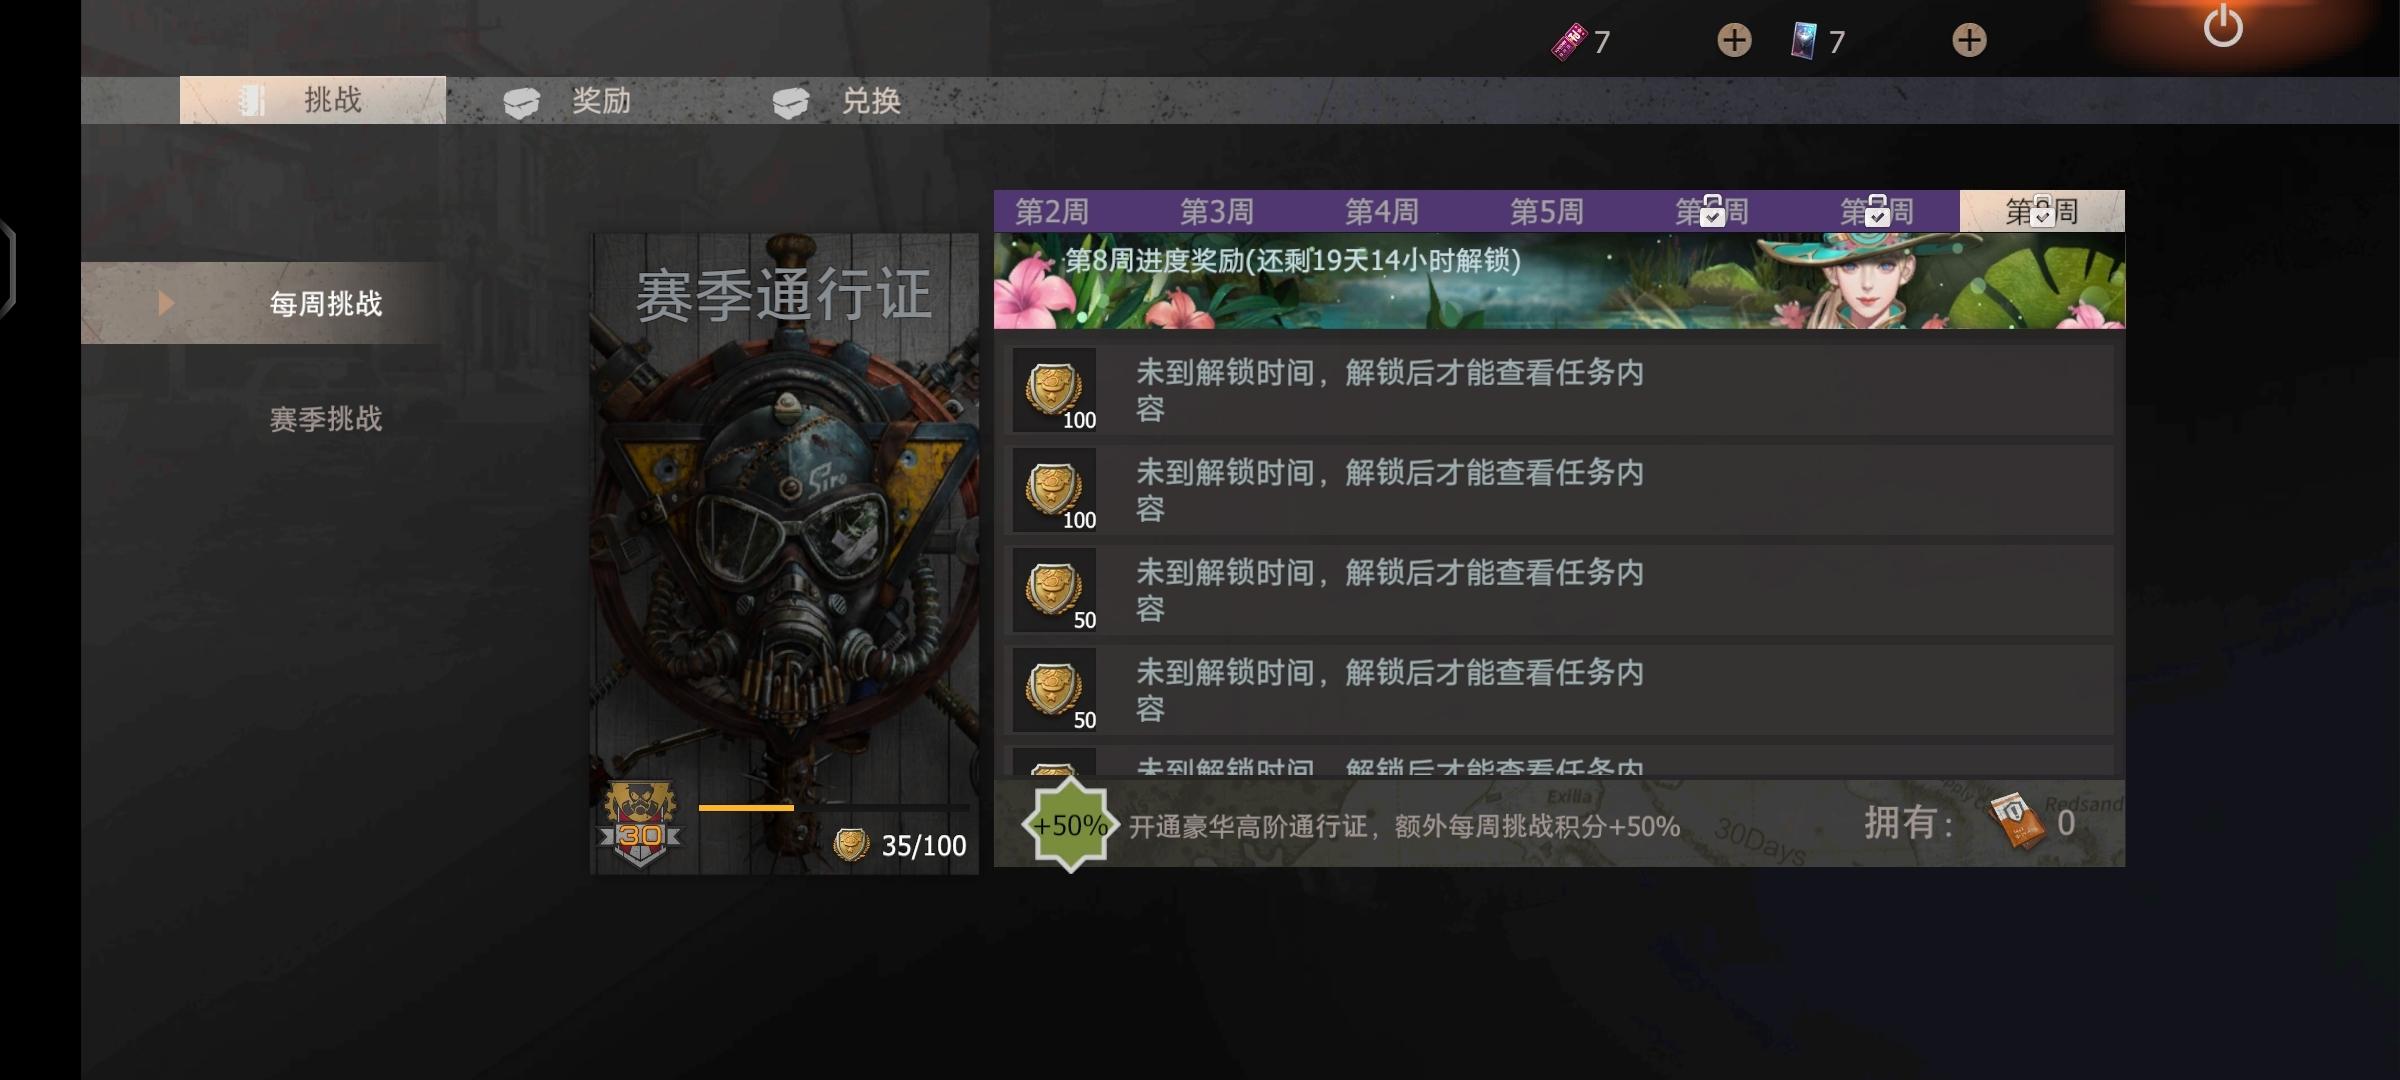Tap the level 30 season badge
The height and width of the screenshot is (1080, 2400).
point(640,825)
